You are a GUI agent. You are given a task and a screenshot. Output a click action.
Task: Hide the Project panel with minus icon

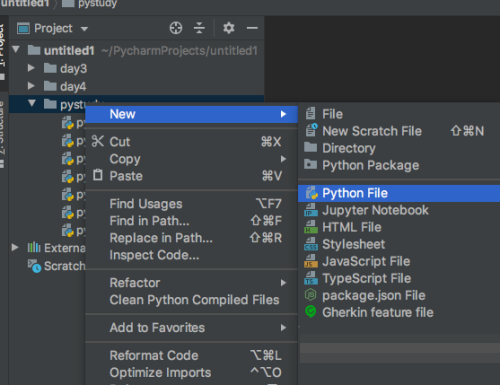coord(252,28)
